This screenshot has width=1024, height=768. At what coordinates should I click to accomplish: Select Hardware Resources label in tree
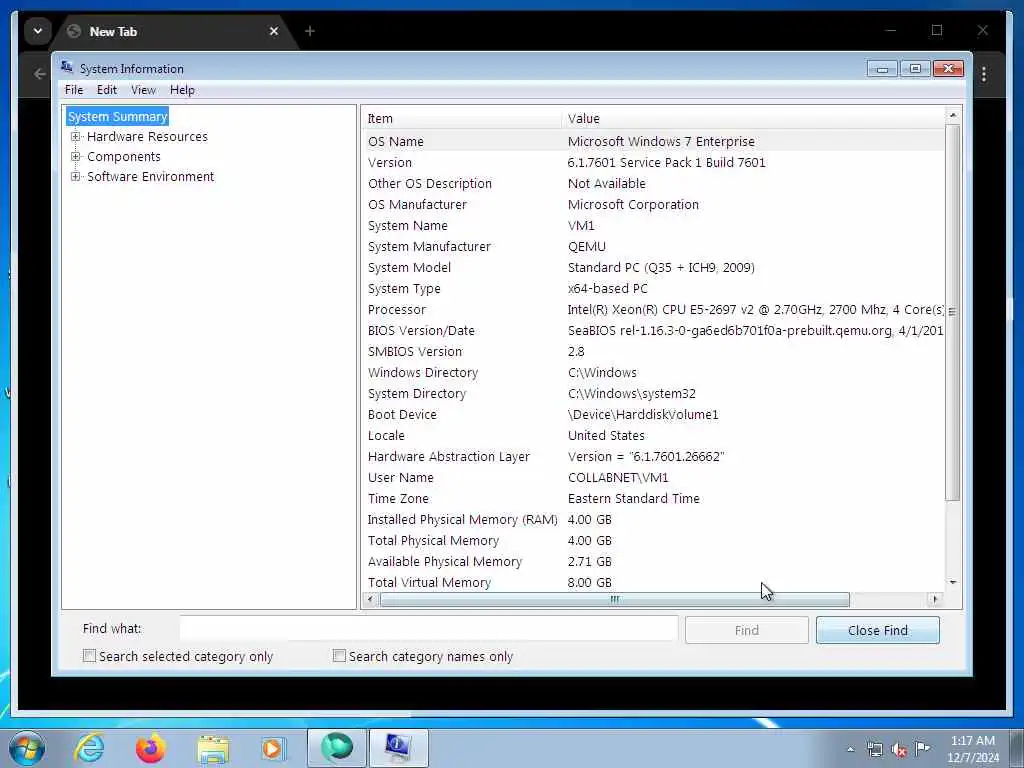coord(147,136)
